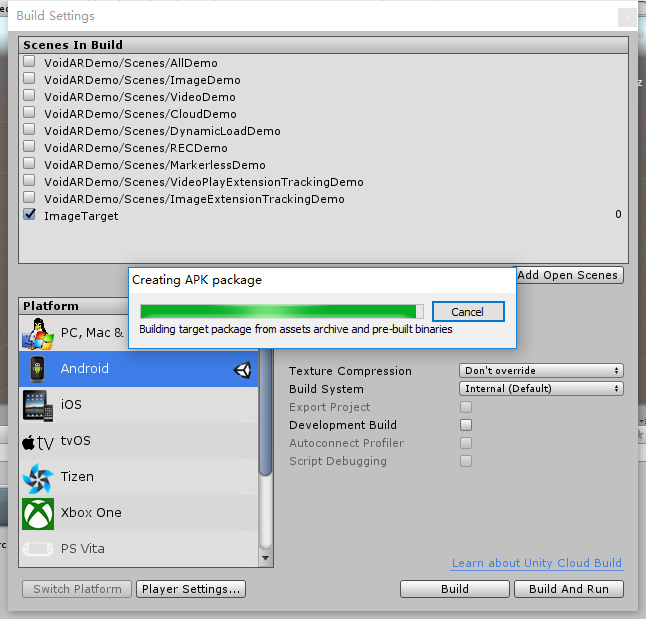Click the Switch Platform button
Image resolution: width=646 pixels, height=619 pixels.
77,589
